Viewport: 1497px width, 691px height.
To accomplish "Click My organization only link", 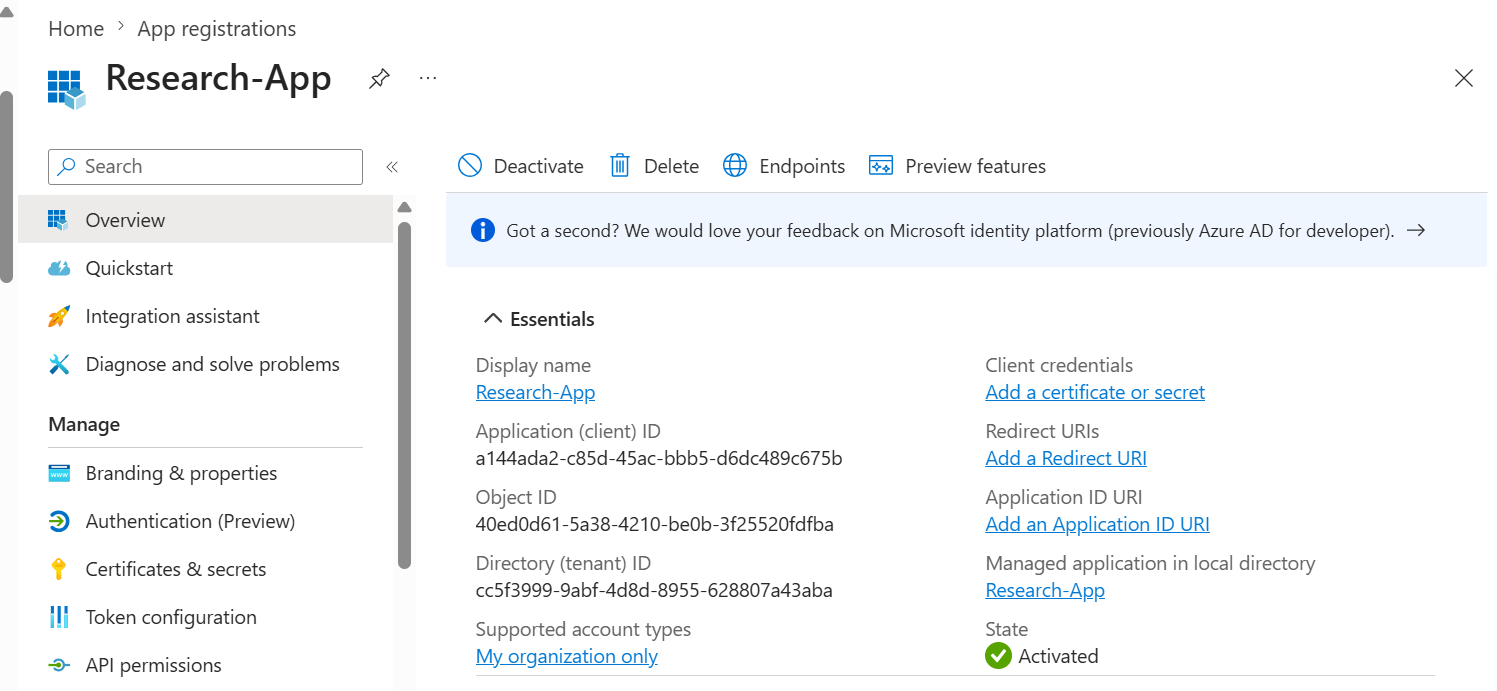I will (x=567, y=656).
